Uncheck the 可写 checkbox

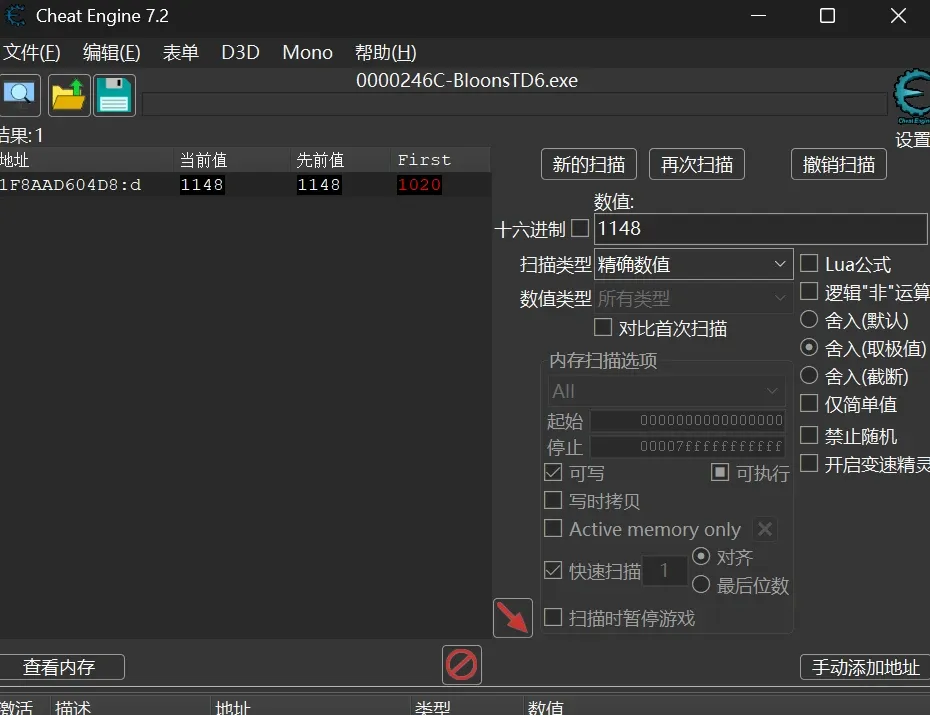pyautogui.click(x=553, y=473)
